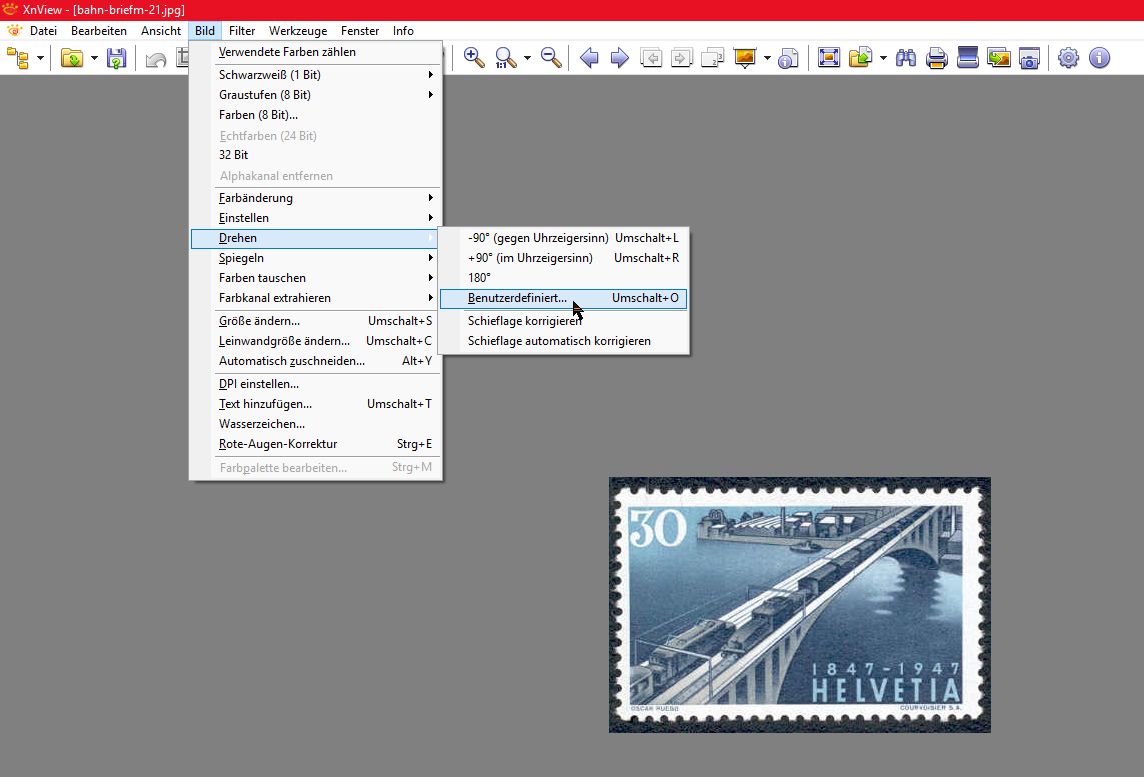Screen dimensions: 1144x777
Task: Click the zoom out magnifier icon
Action: click(551, 58)
